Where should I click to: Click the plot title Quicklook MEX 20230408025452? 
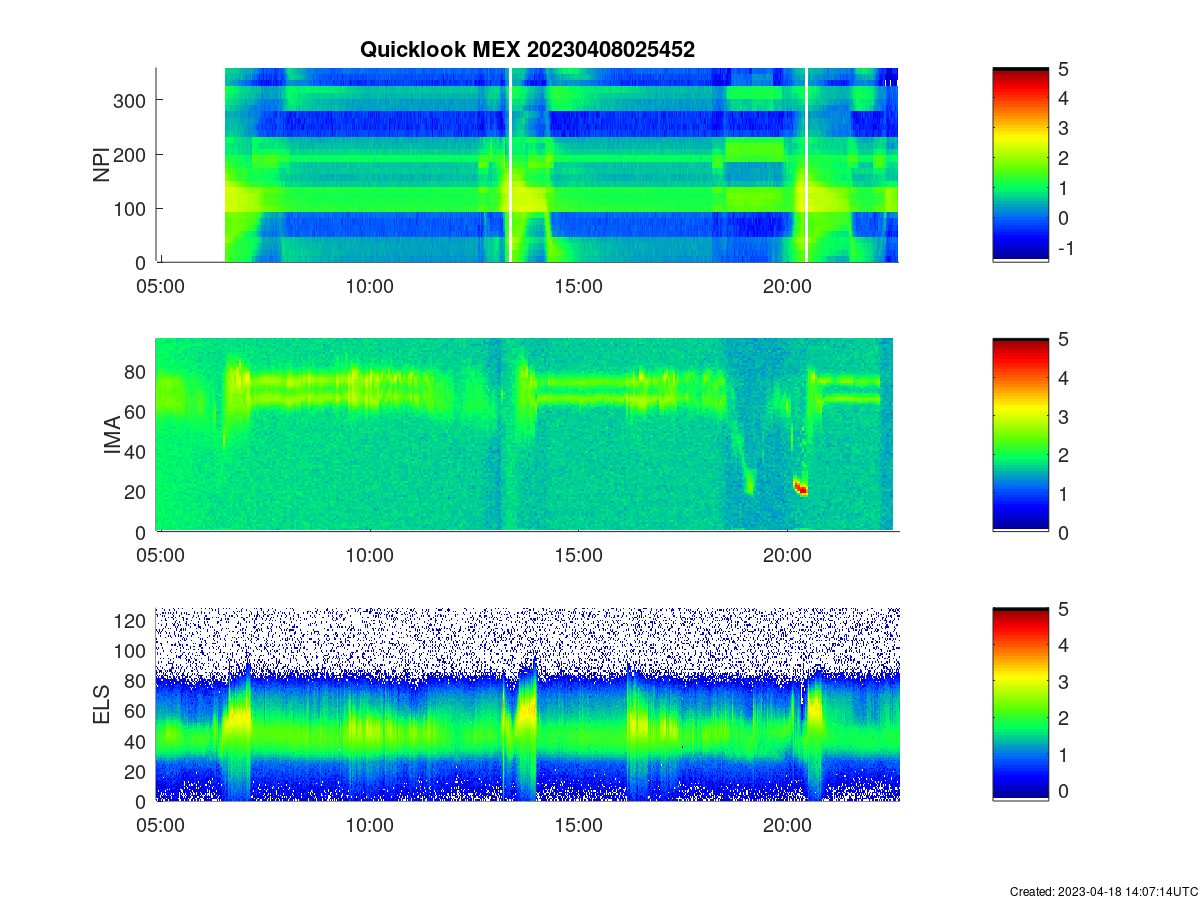click(x=527, y=49)
